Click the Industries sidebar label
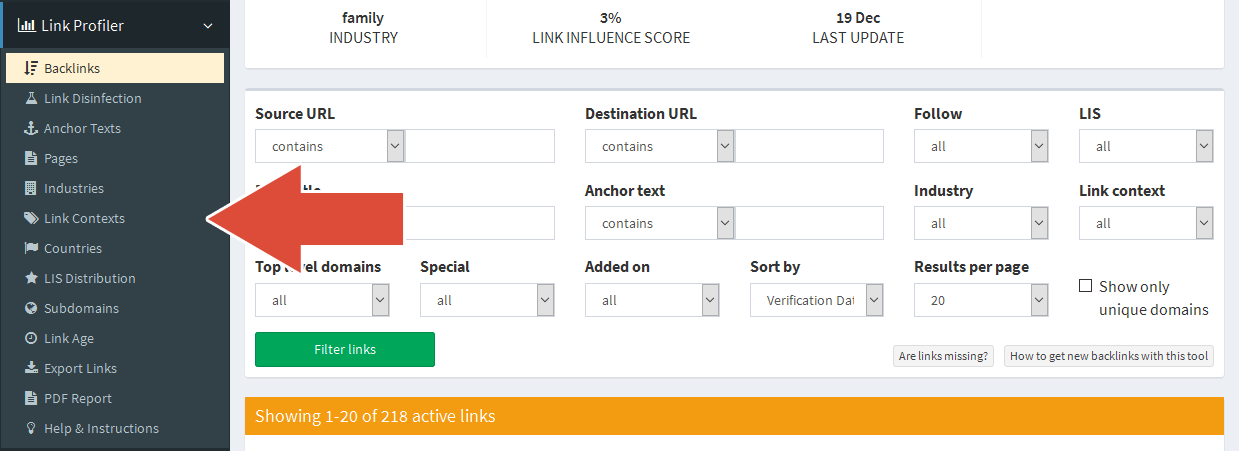The image size is (1239, 451). point(74,188)
